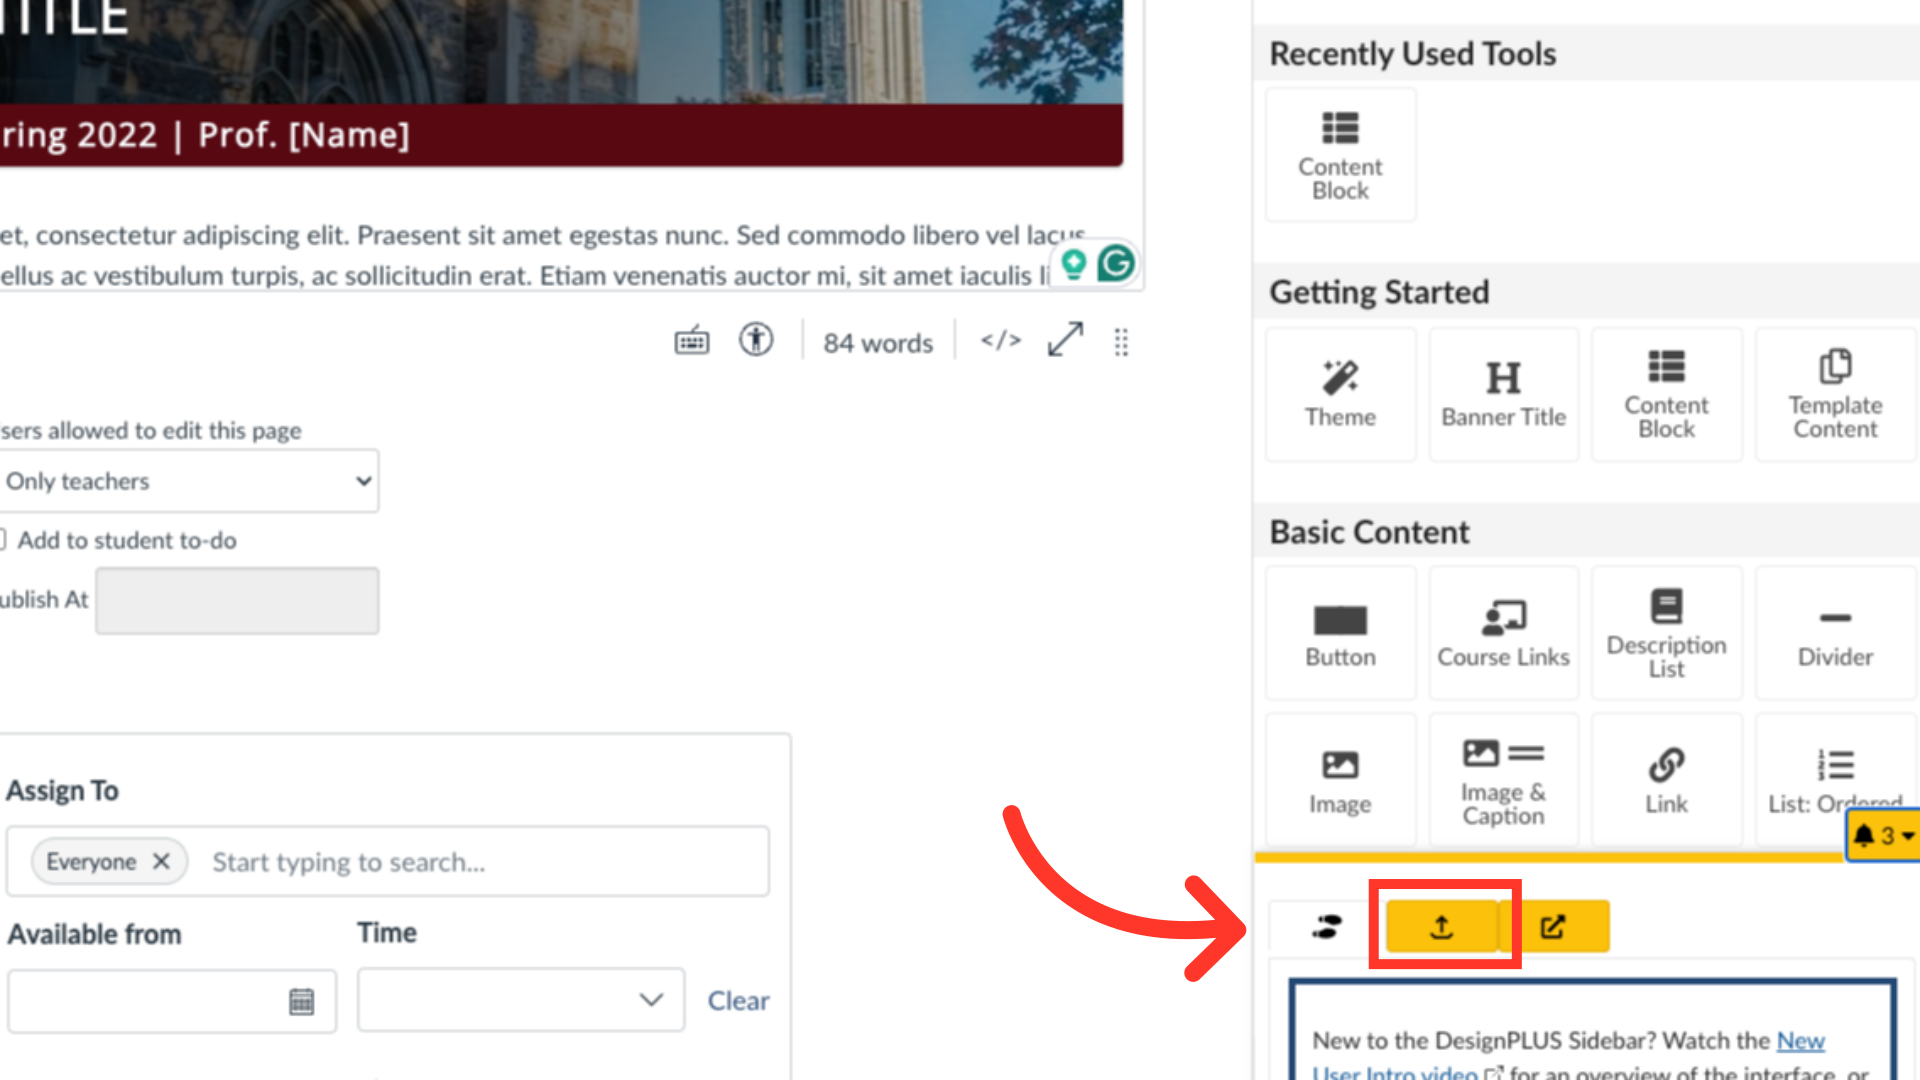Open the Image tool
1920x1080 pixels.
pos(1340,780)
